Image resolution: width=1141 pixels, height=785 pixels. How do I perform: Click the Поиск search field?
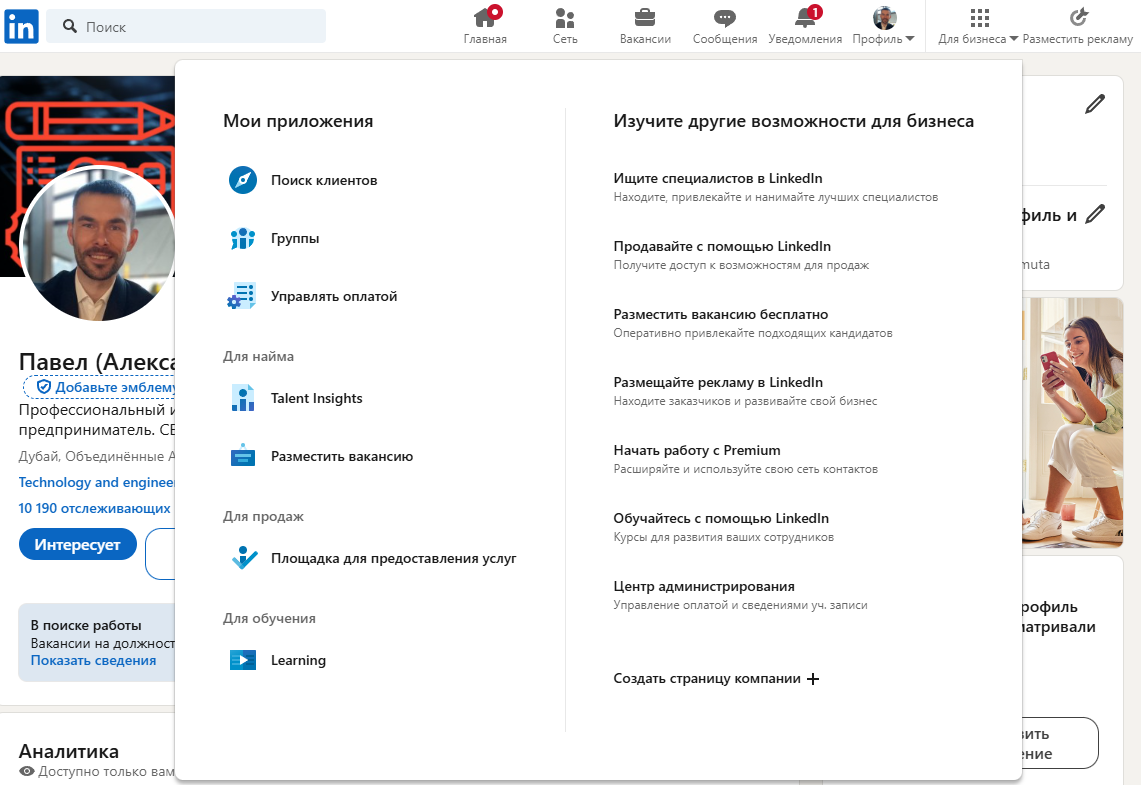(186, 26)
